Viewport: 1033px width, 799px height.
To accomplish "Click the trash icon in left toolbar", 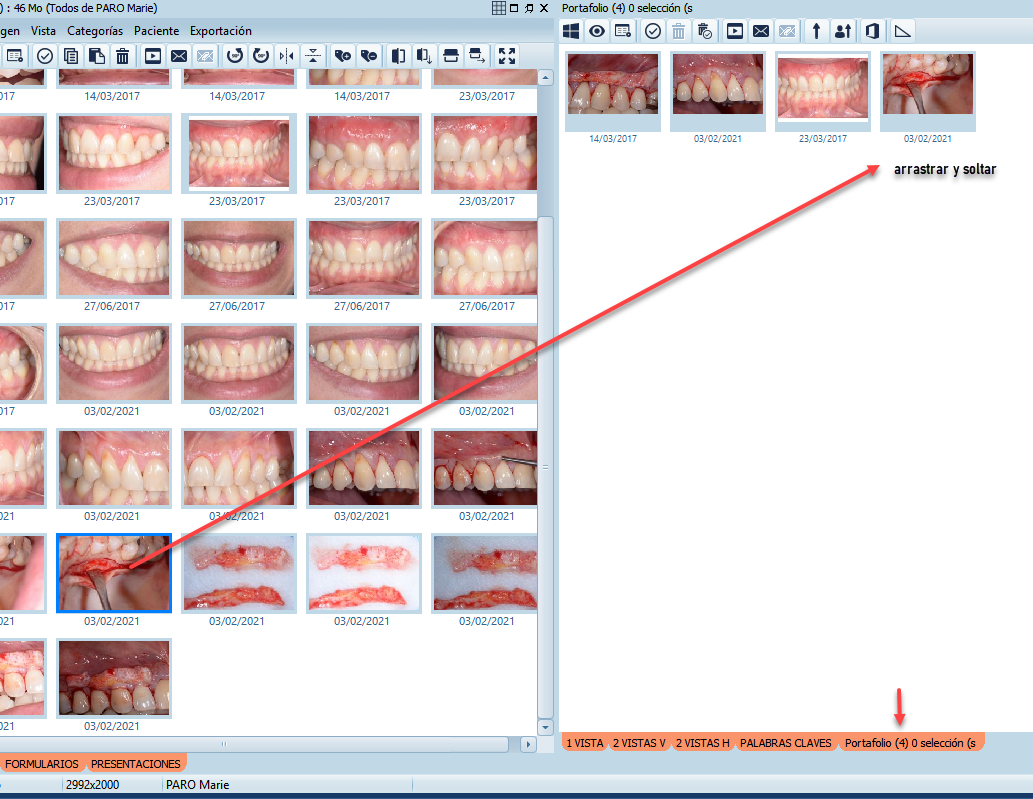I will click(122, 56).
